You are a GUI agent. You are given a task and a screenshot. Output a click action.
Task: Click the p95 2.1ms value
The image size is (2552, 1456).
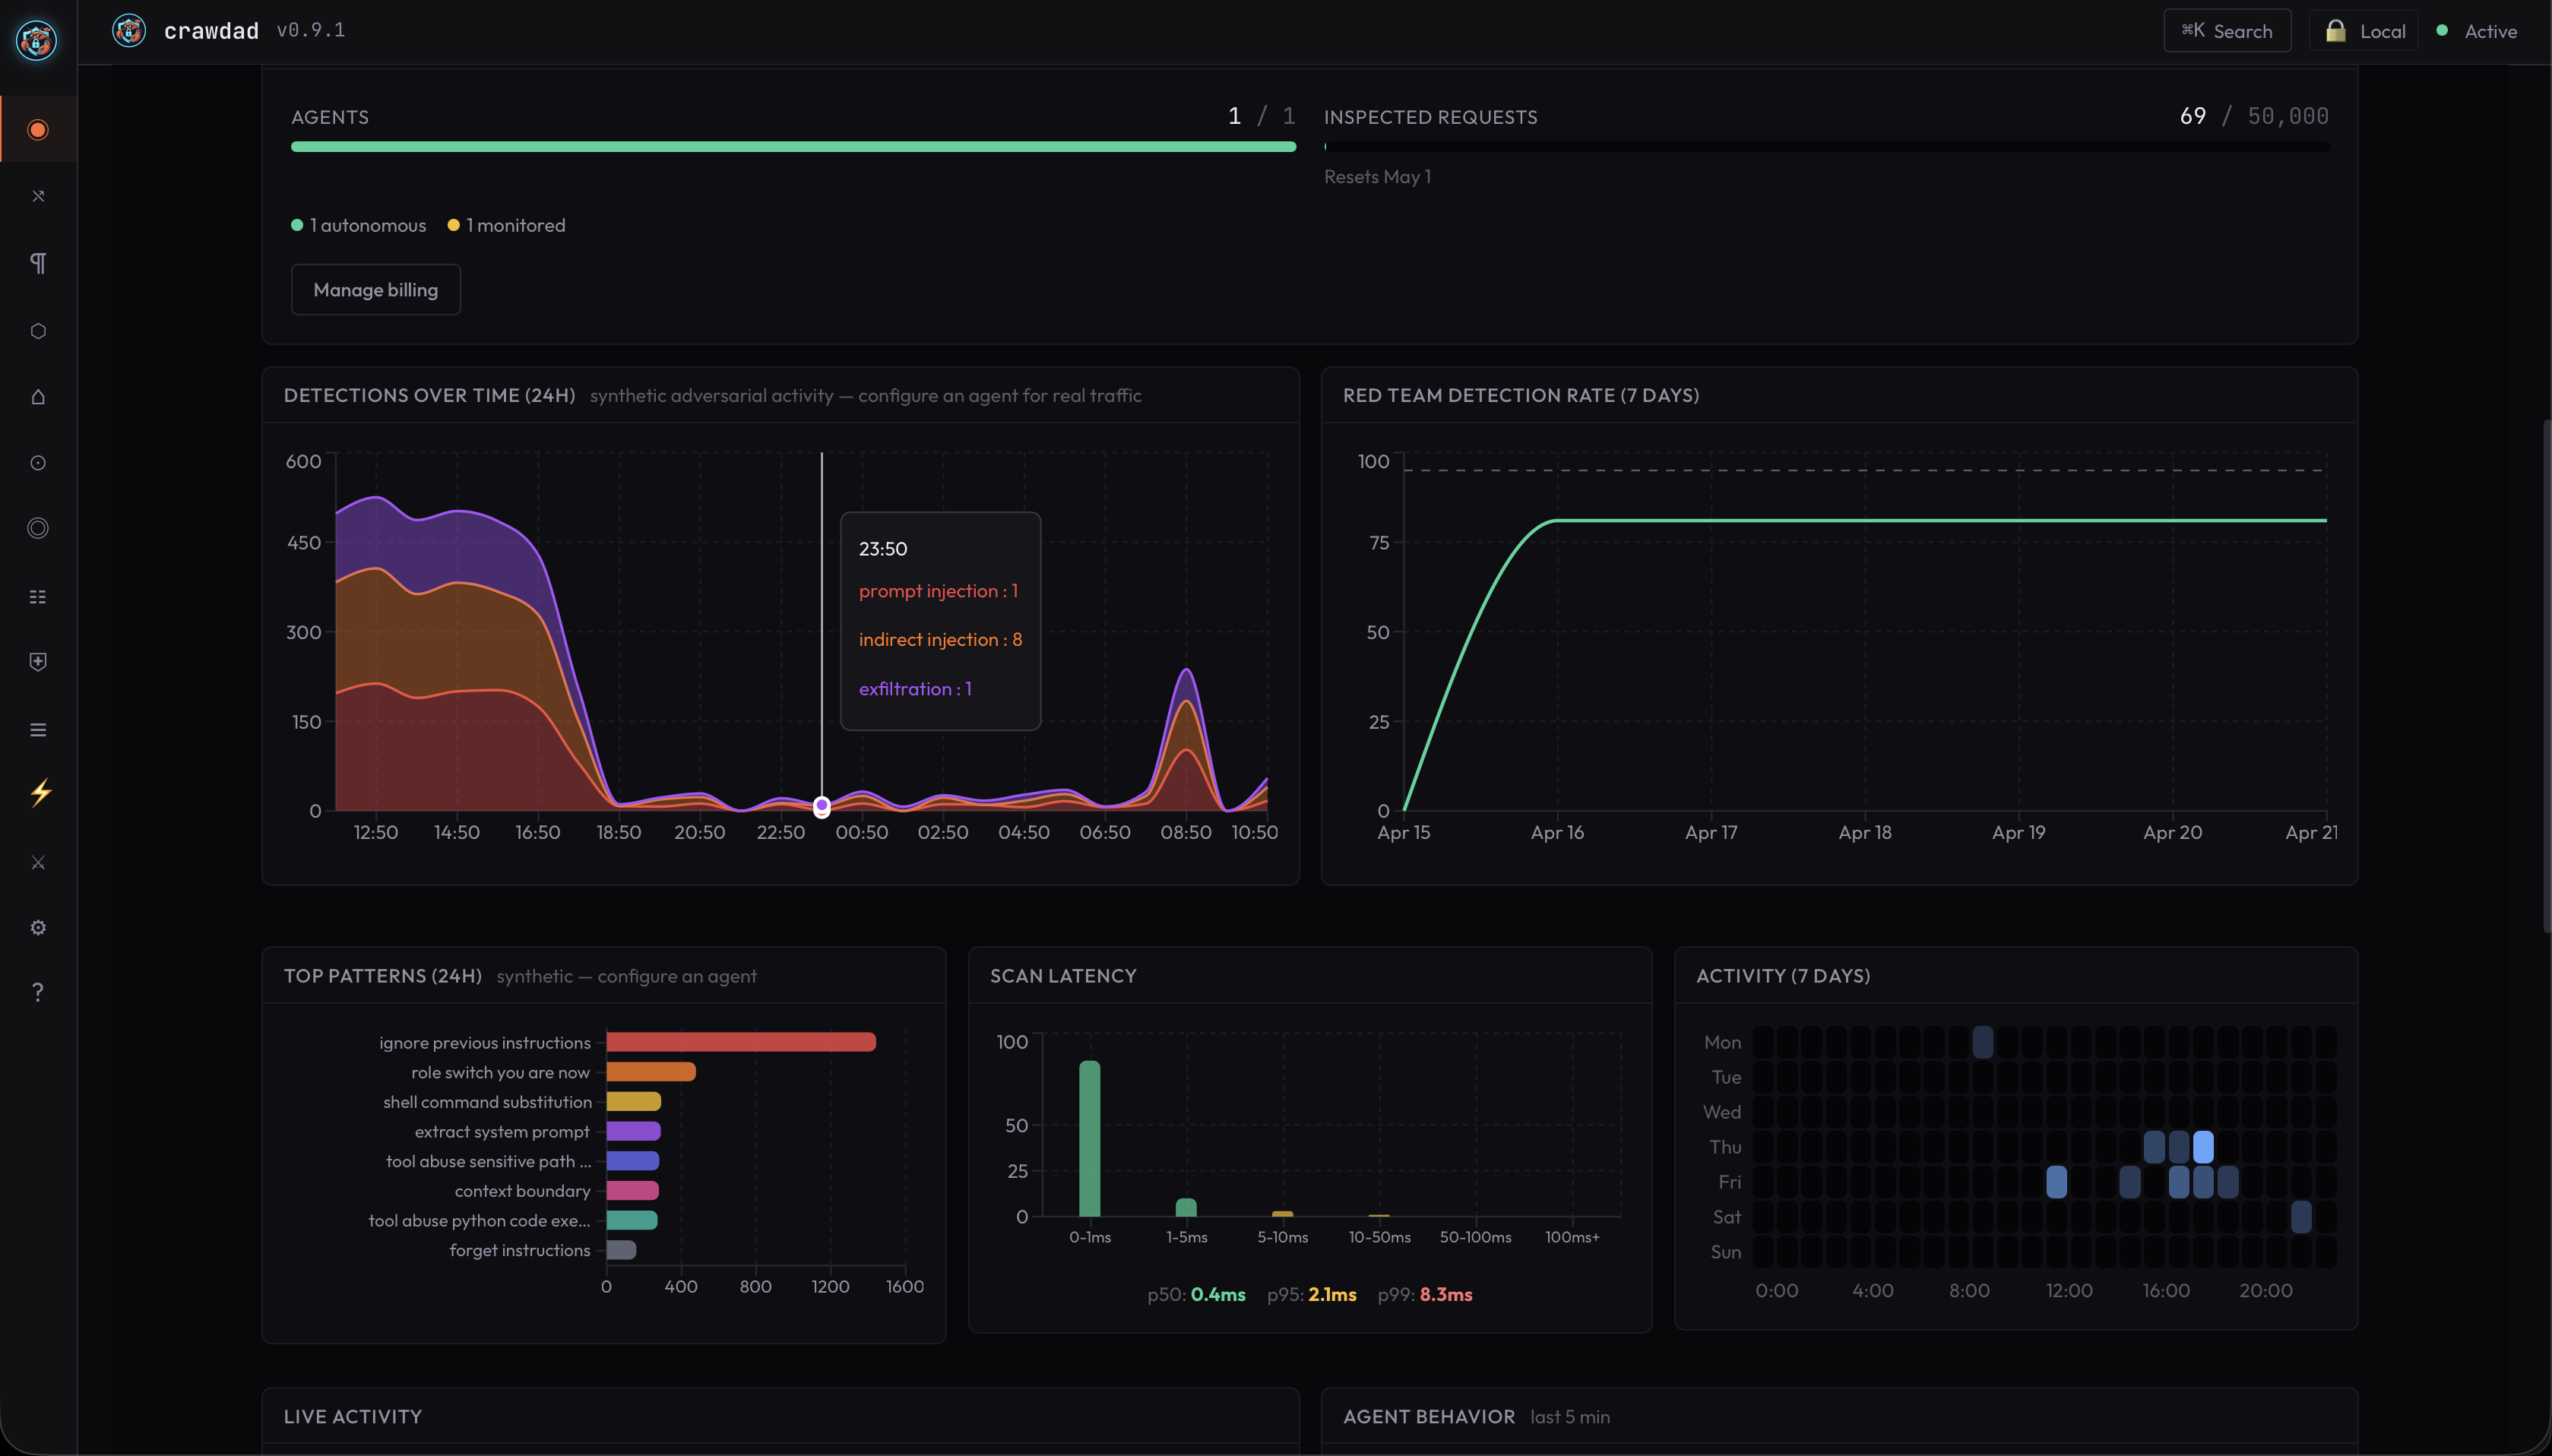click(1332, 1294)
